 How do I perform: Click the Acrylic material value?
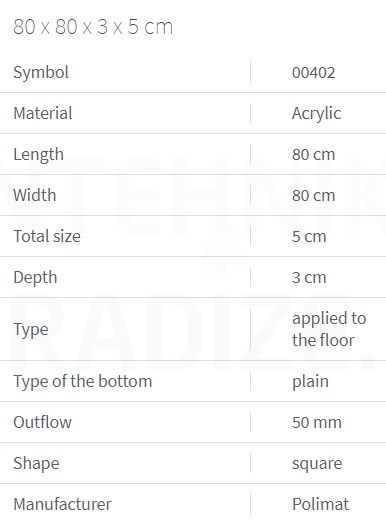[316, 114]
